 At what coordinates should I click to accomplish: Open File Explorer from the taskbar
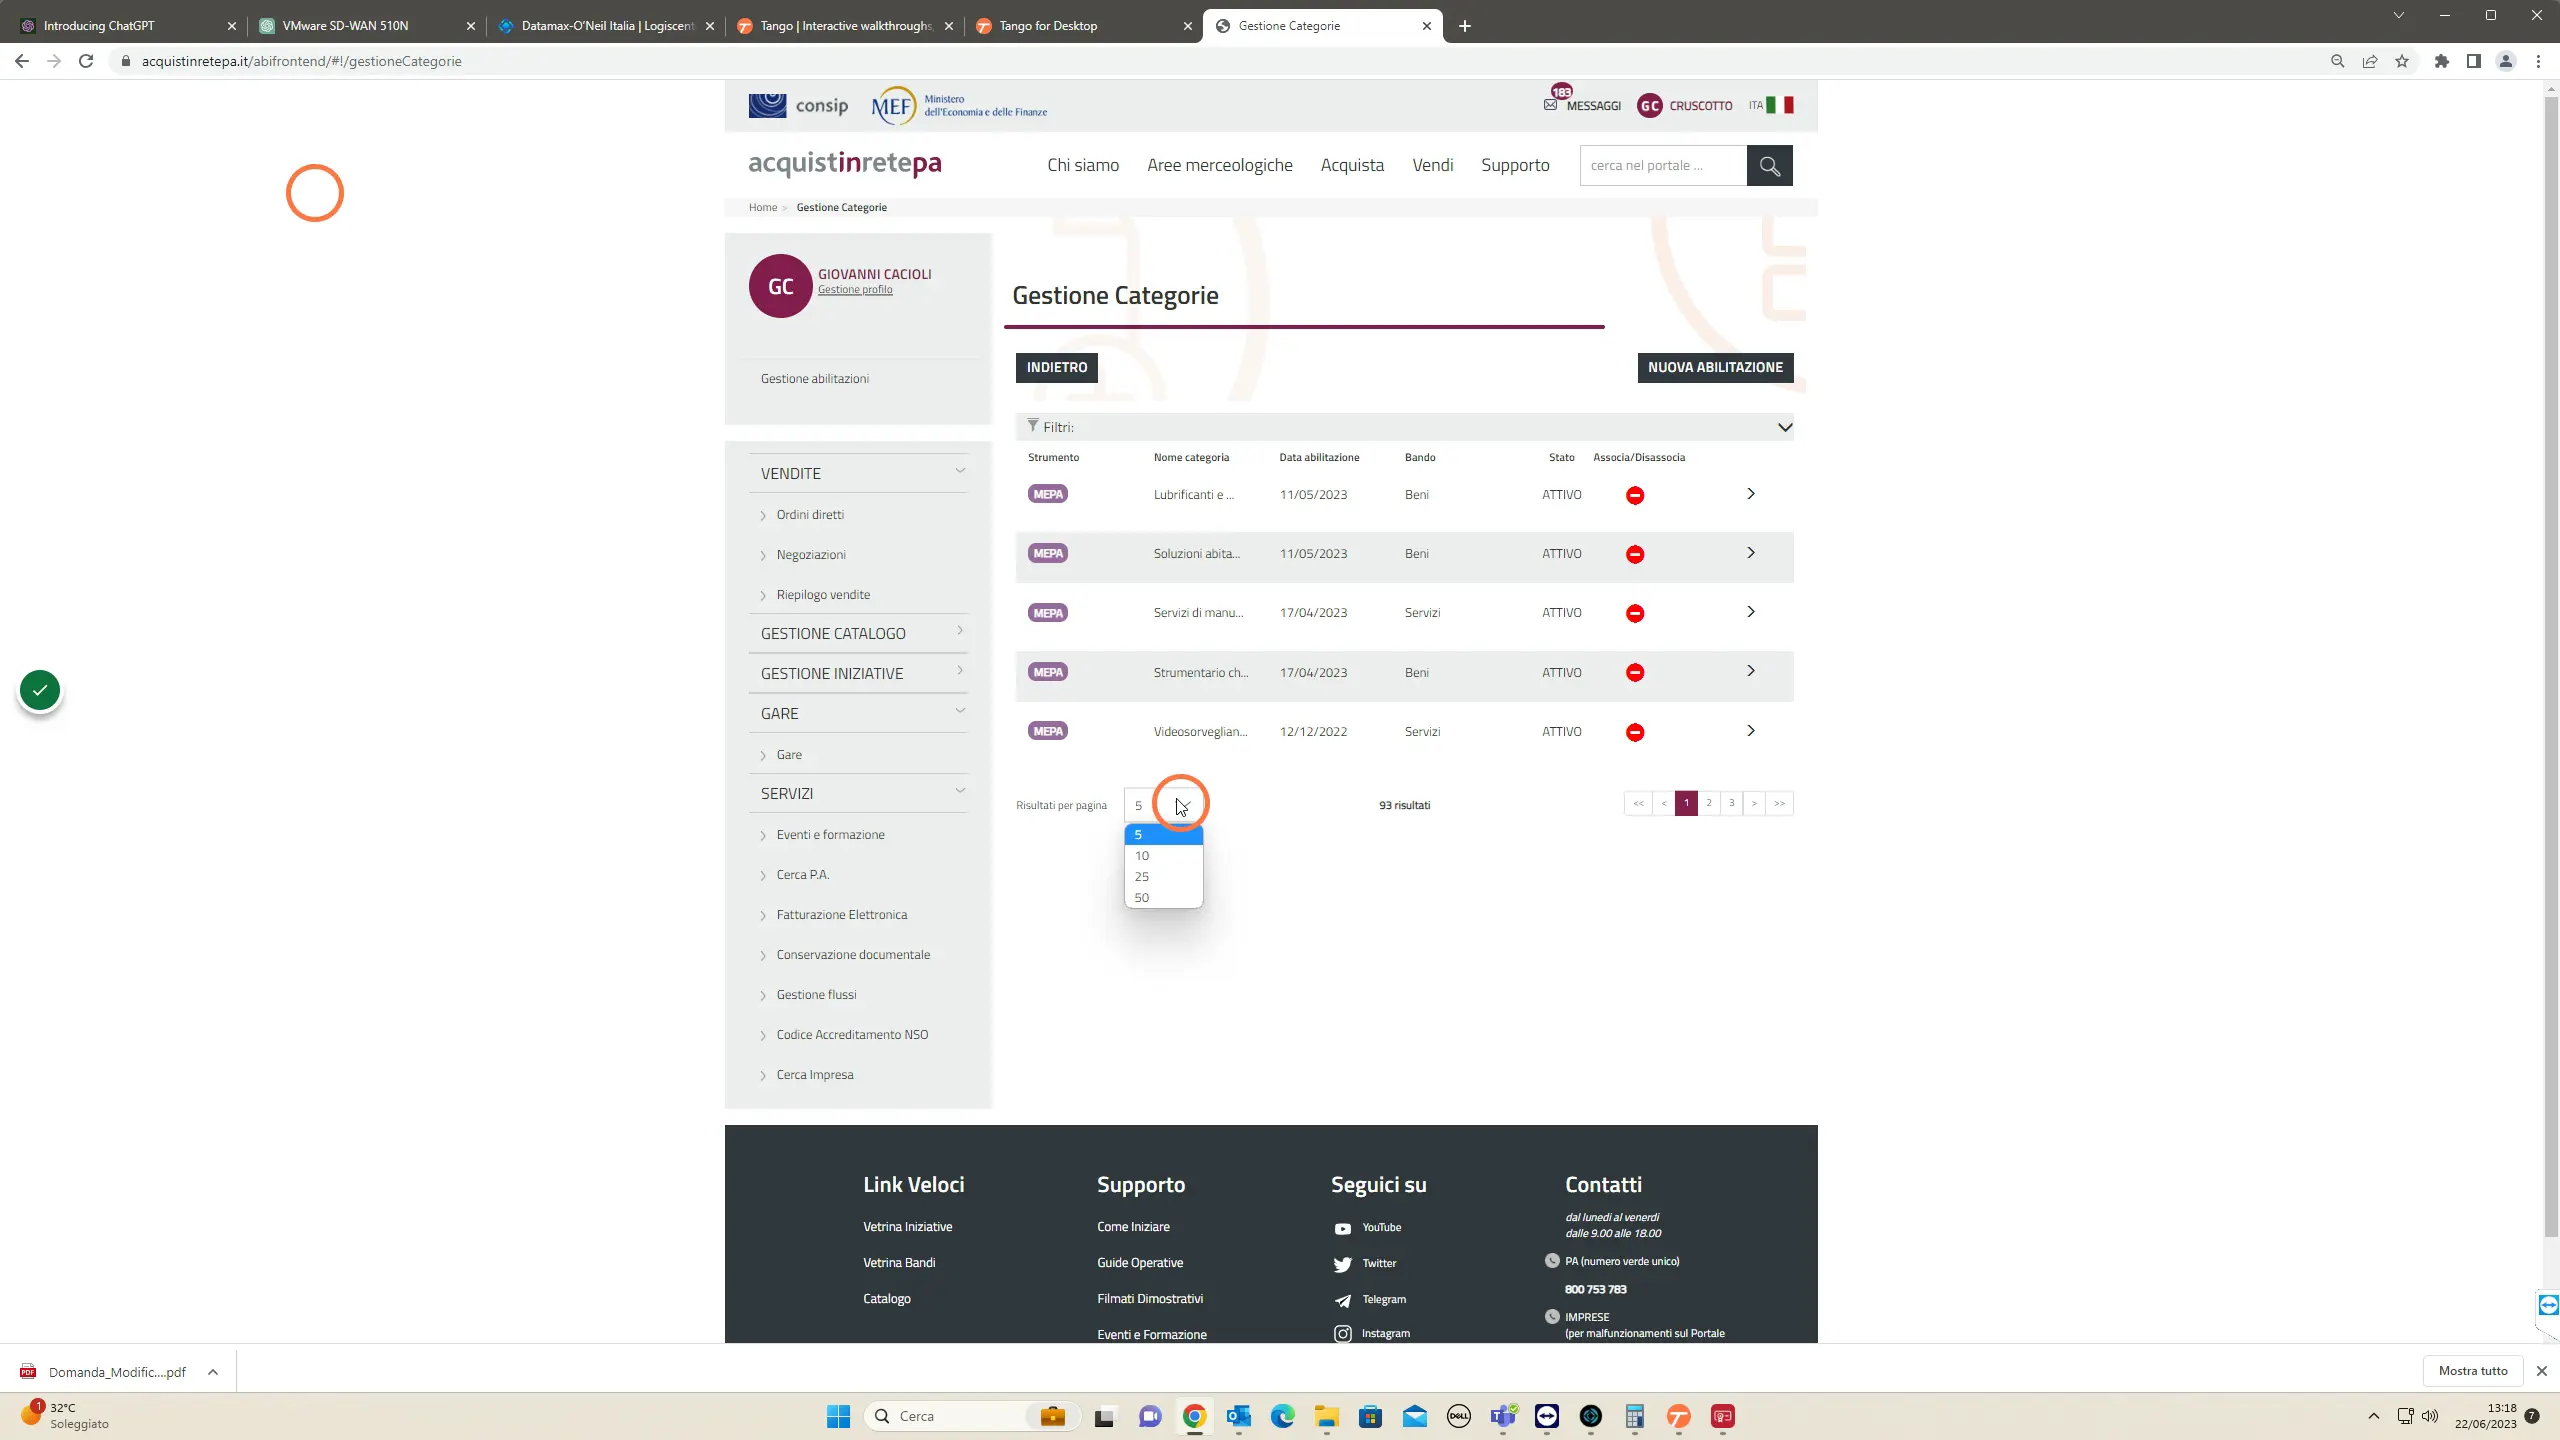[x=1327, y=1416]
